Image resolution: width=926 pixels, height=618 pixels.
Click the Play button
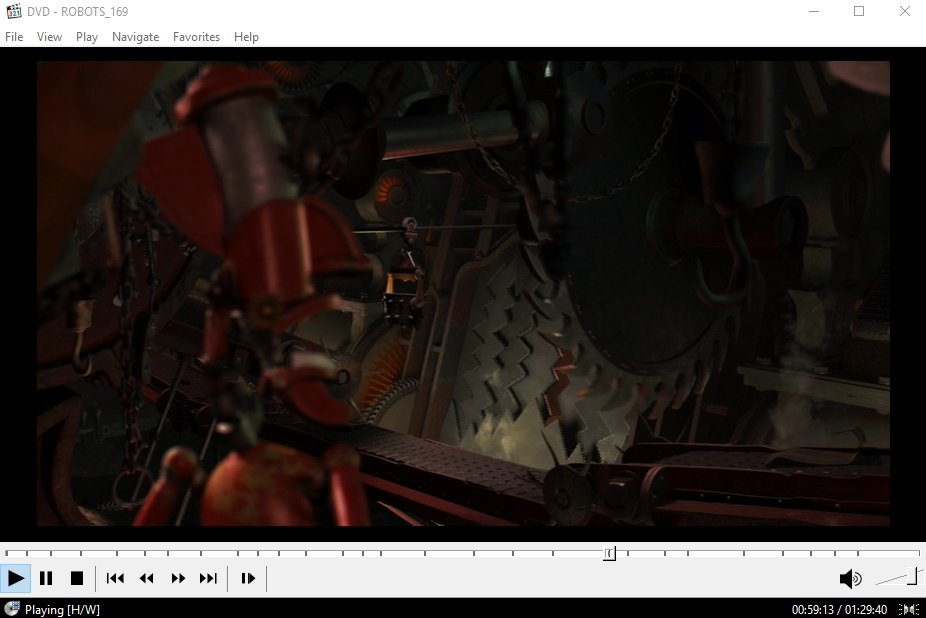(16, 578)
